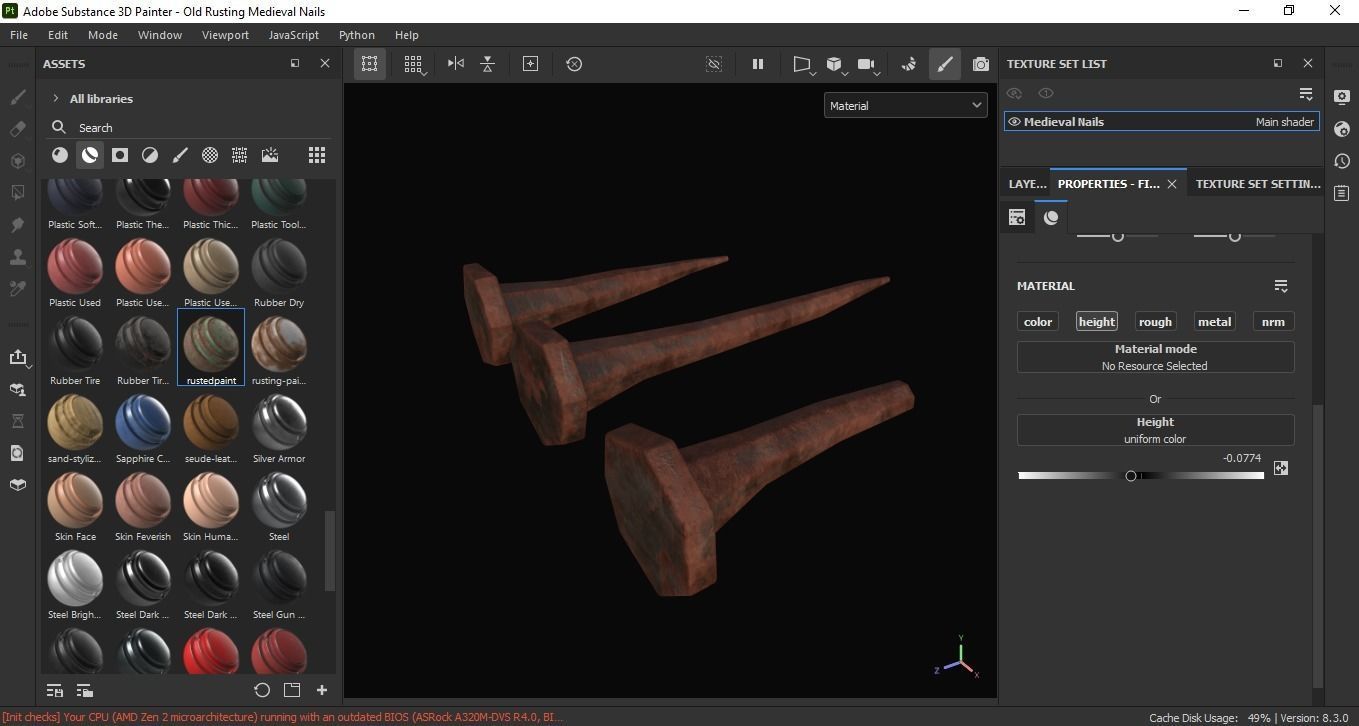Open the Log panel icon on right dock
The height and width of the screenshot is (726, 1359).
click(1342, 193)
